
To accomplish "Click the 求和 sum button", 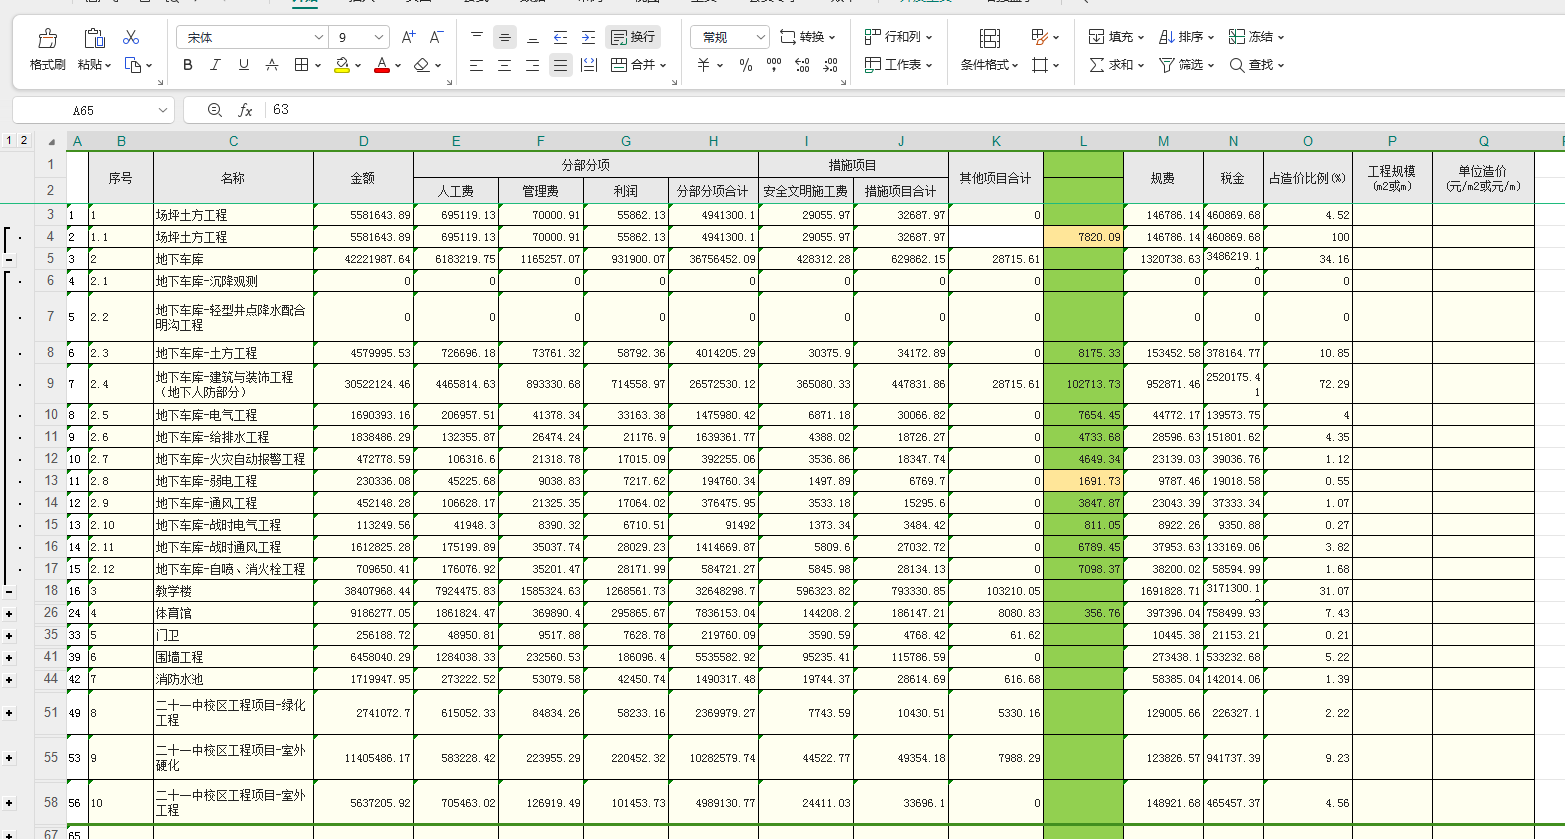I will coord(1117,65).
